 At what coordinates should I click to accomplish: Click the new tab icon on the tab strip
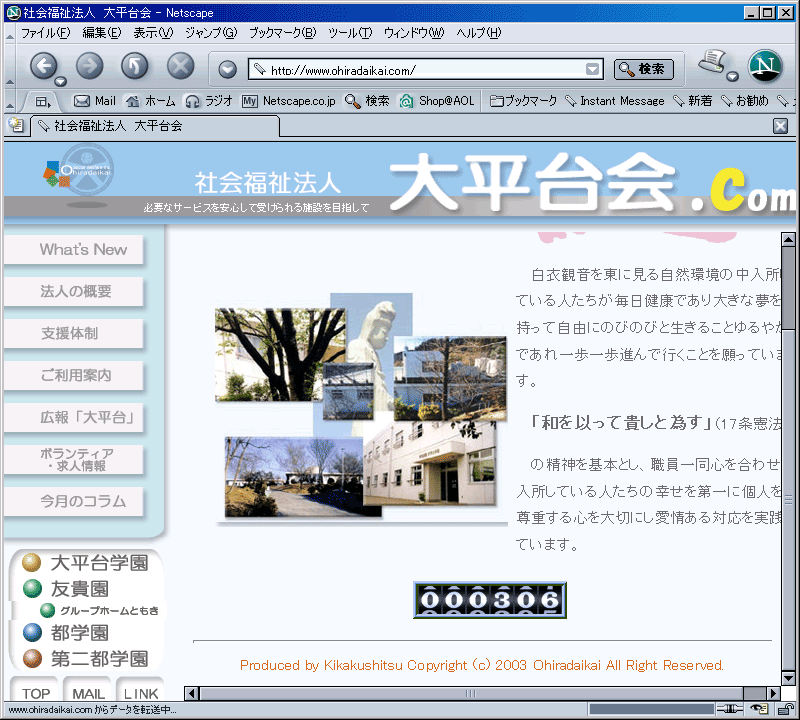16,125
